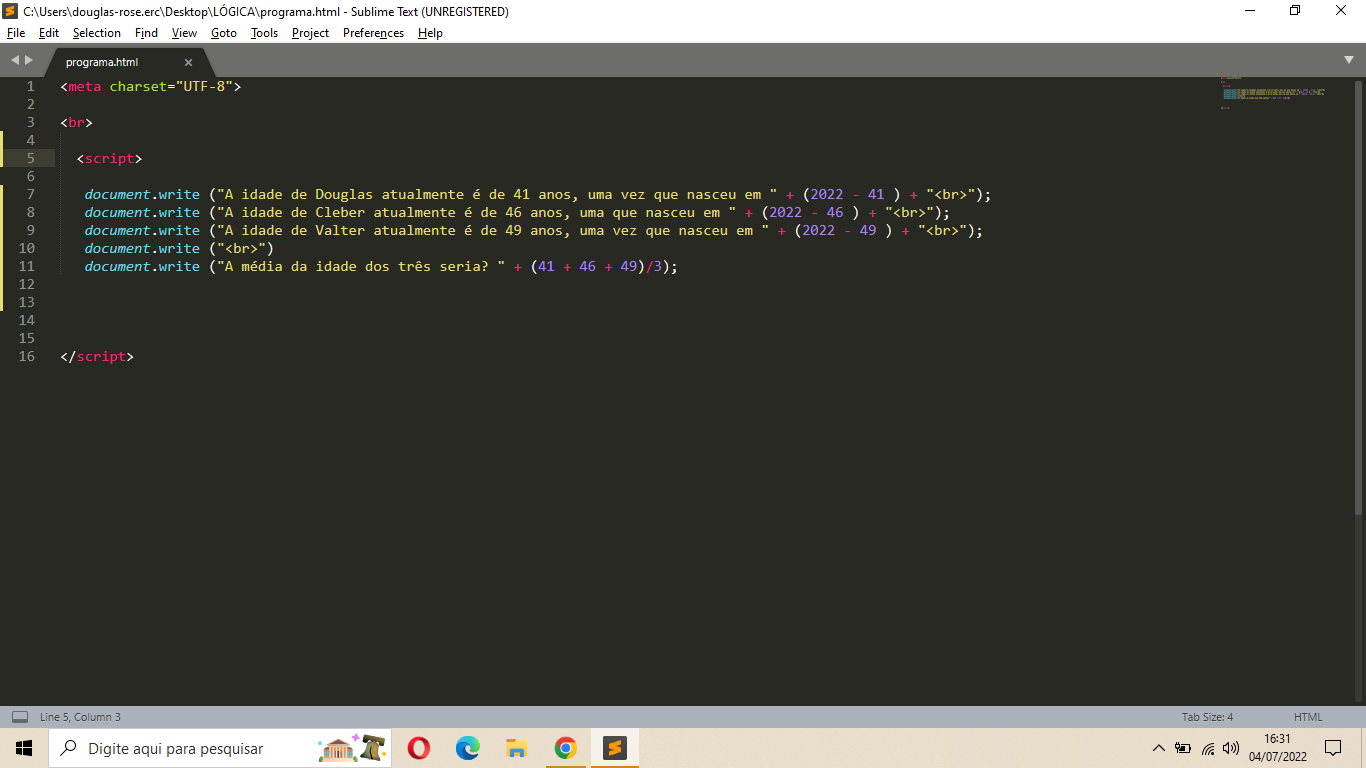Place cursor on meta charset line

click(x=151, y=86)
